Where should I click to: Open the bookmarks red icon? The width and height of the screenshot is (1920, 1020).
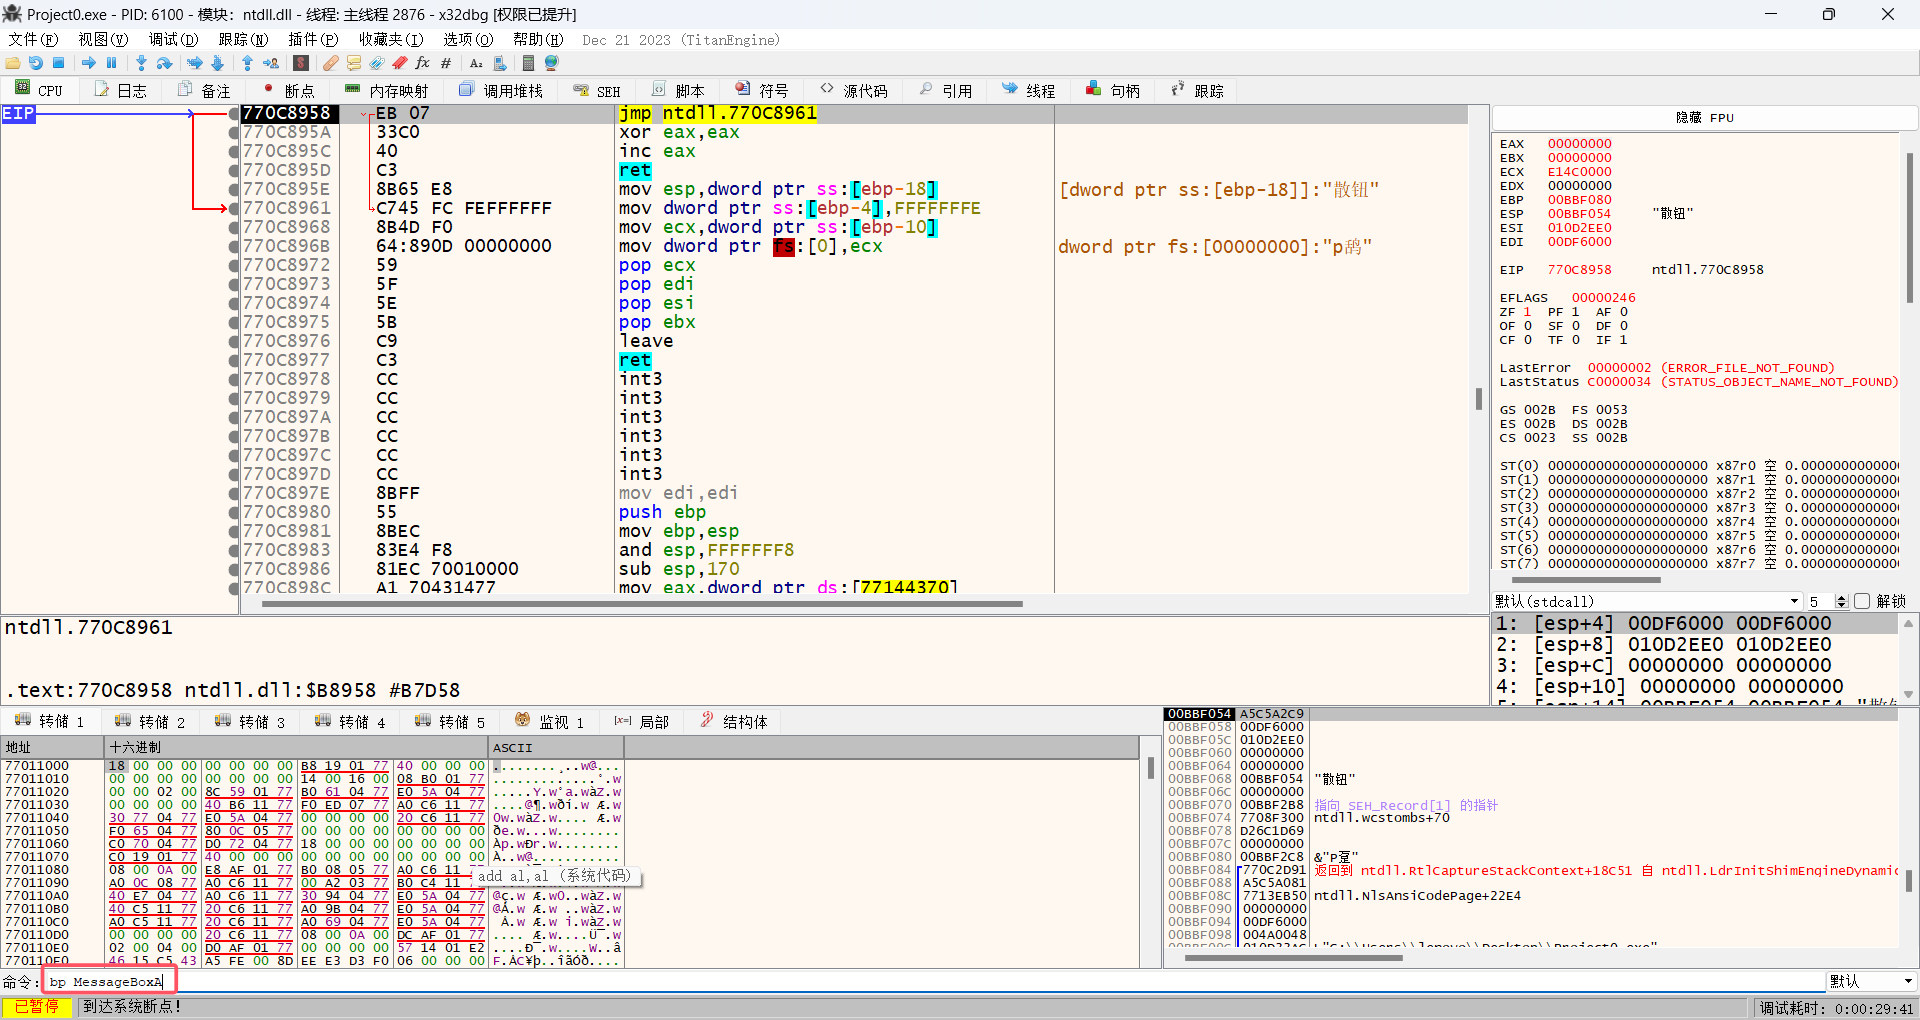[400, 63]
